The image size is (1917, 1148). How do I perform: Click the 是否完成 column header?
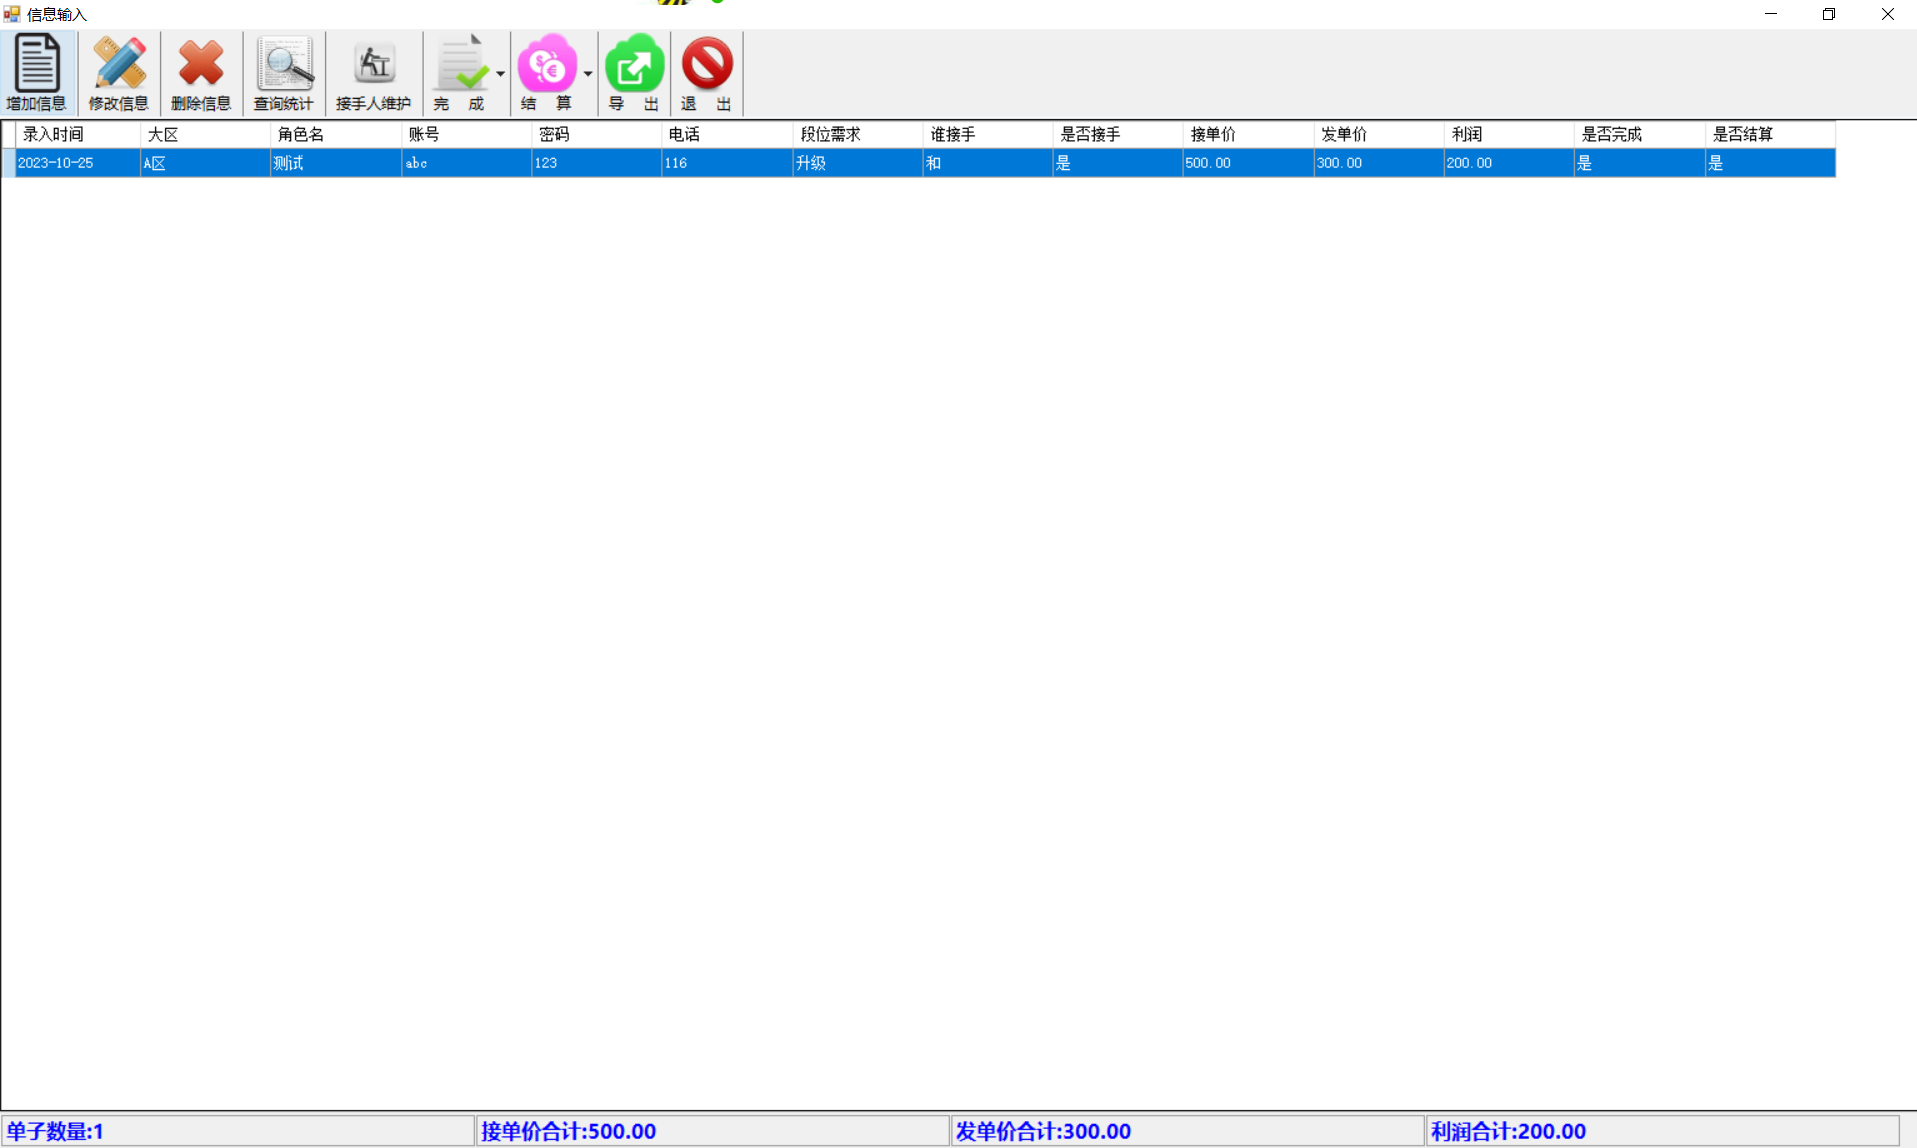pyautogui.click(x=1640, y=134)
